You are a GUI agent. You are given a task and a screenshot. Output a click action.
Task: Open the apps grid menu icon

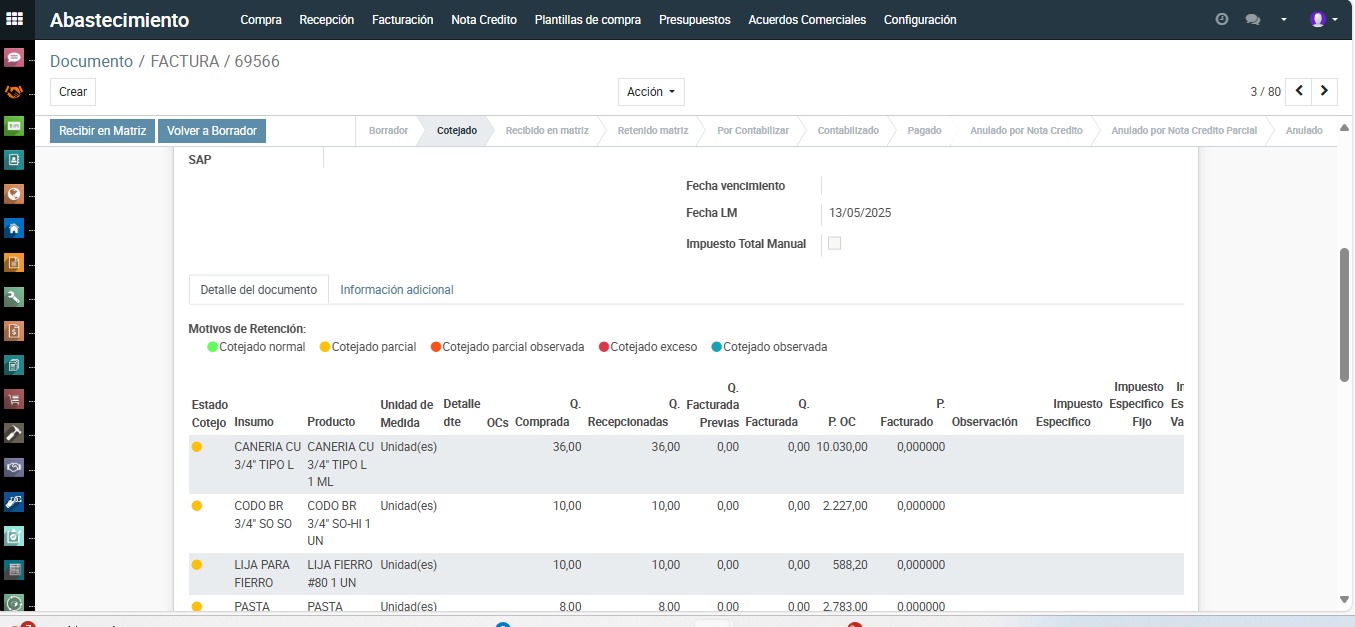pyautogui.click(x=15, y=19)
